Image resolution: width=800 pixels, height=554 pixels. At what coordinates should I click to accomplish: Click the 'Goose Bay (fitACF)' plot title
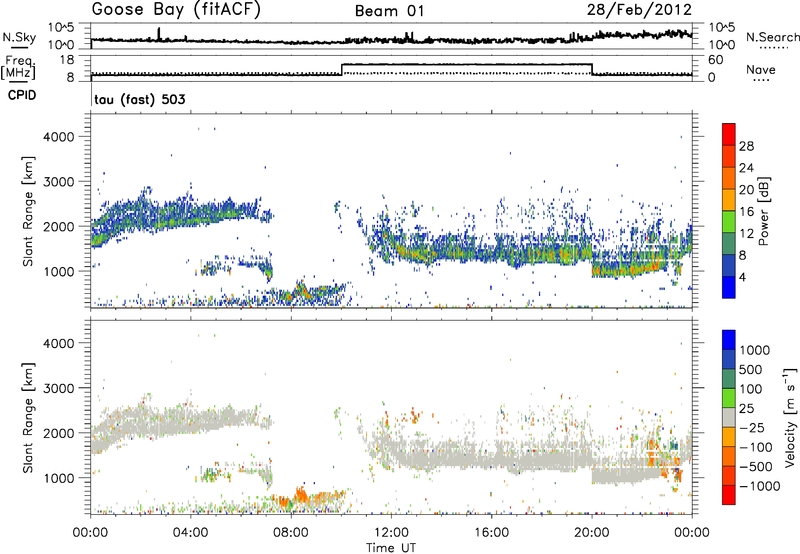click(x=176, y=10)
